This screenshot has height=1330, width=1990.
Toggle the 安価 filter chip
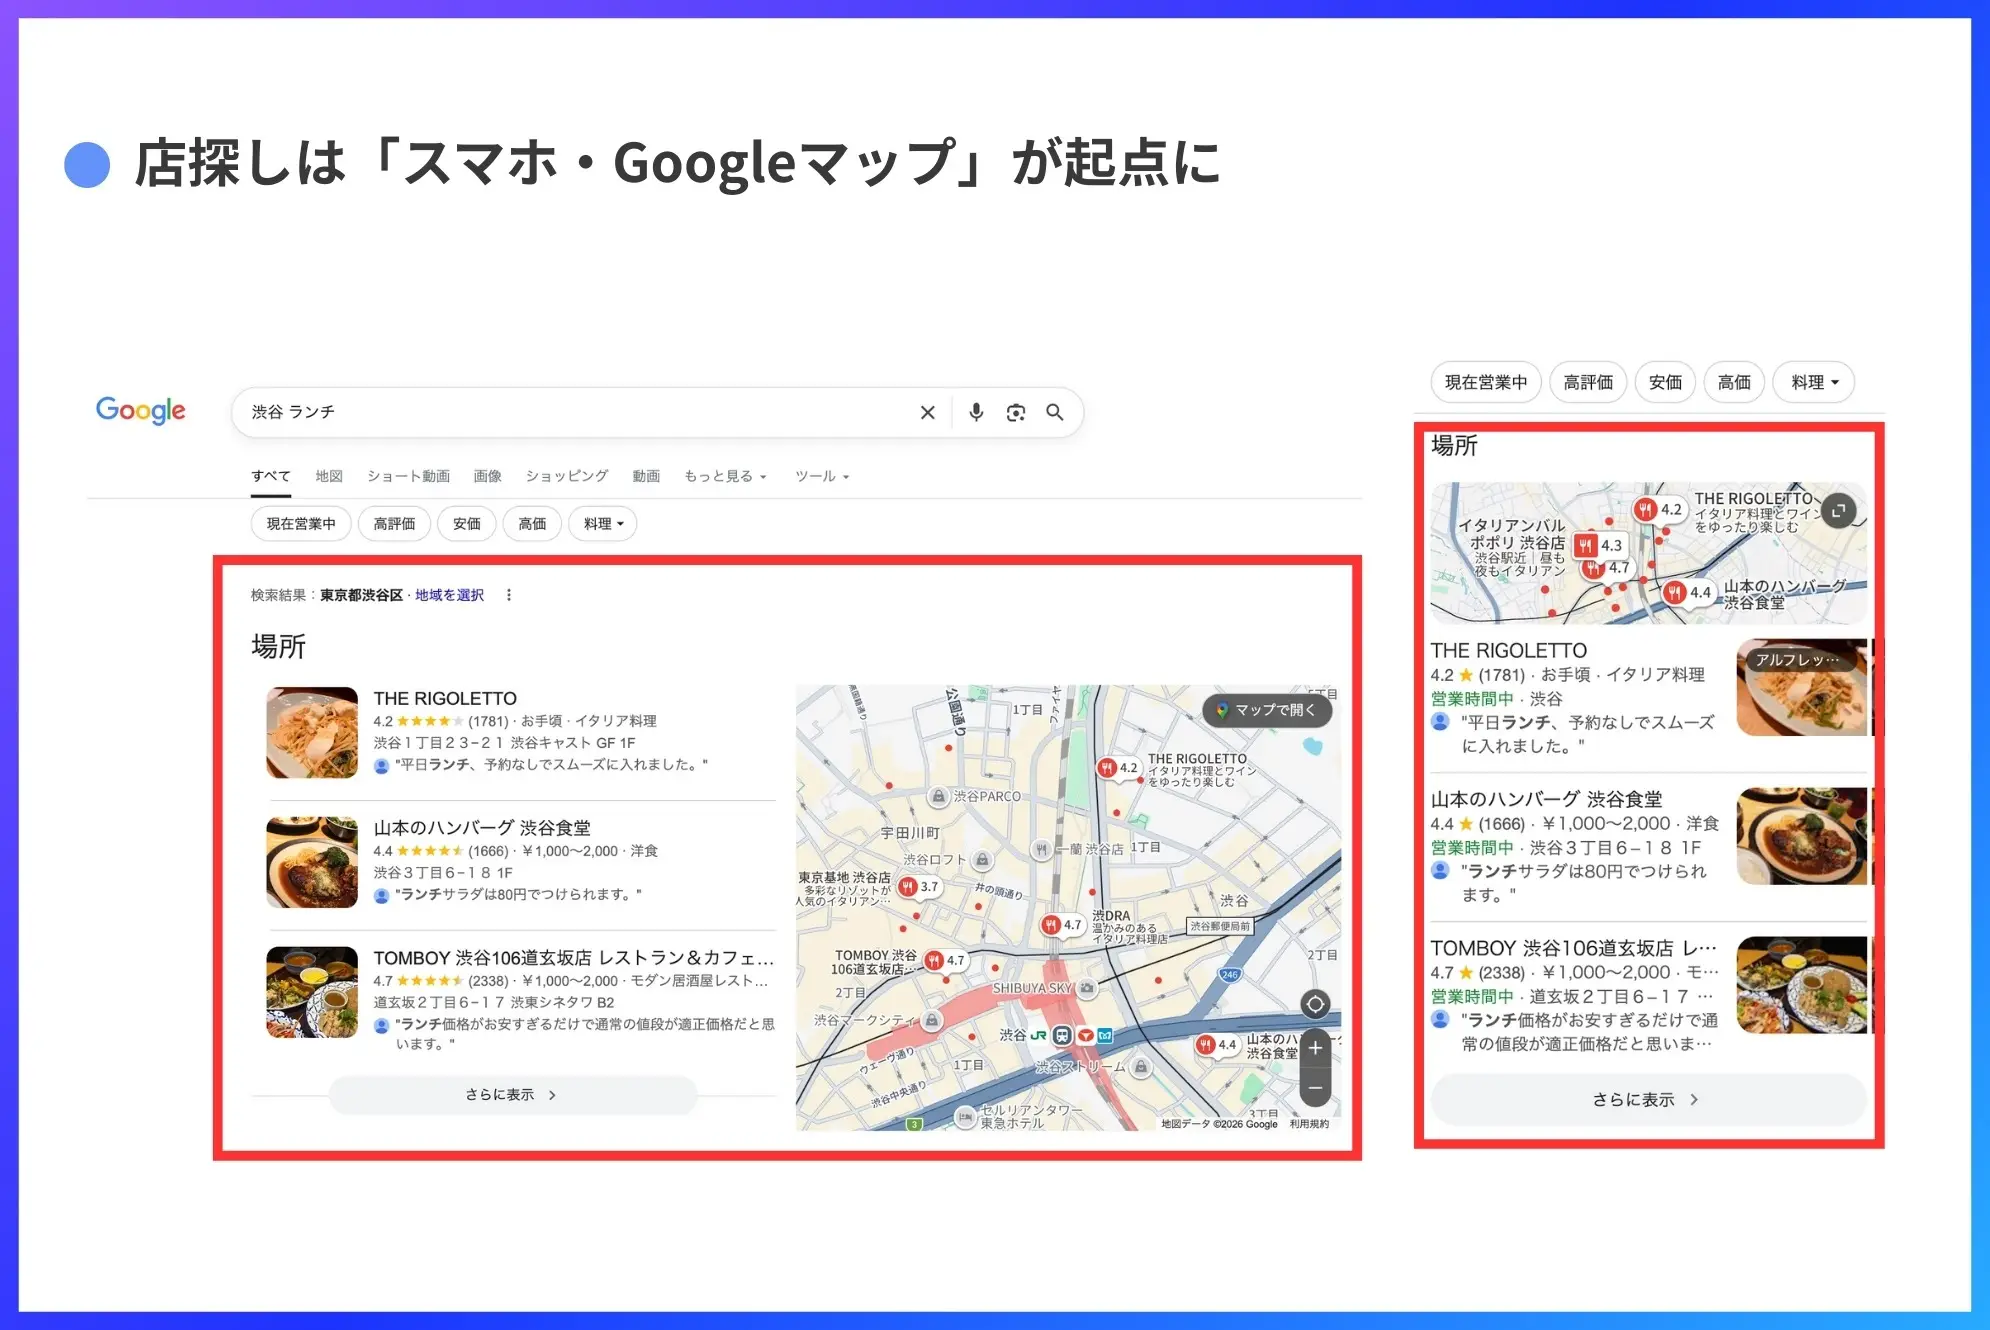click(466, 523)
